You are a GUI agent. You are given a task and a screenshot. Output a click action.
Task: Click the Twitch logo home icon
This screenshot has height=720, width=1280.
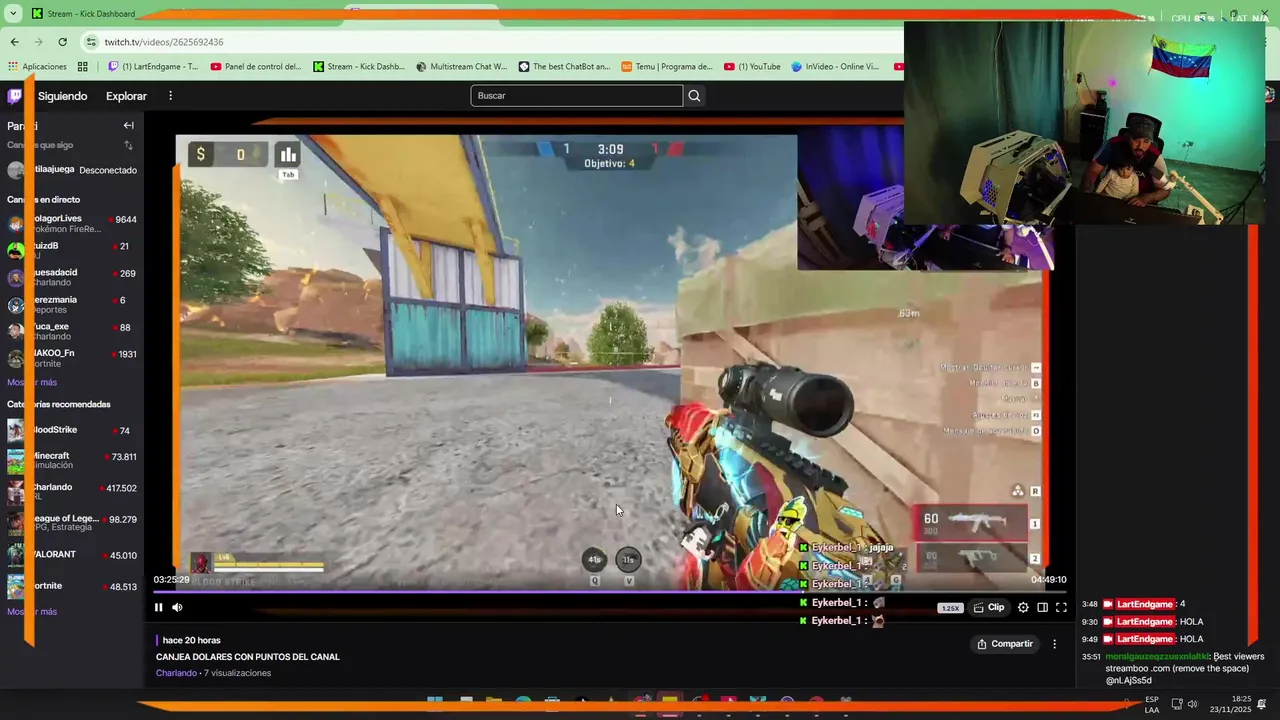[x=15, y=96]
